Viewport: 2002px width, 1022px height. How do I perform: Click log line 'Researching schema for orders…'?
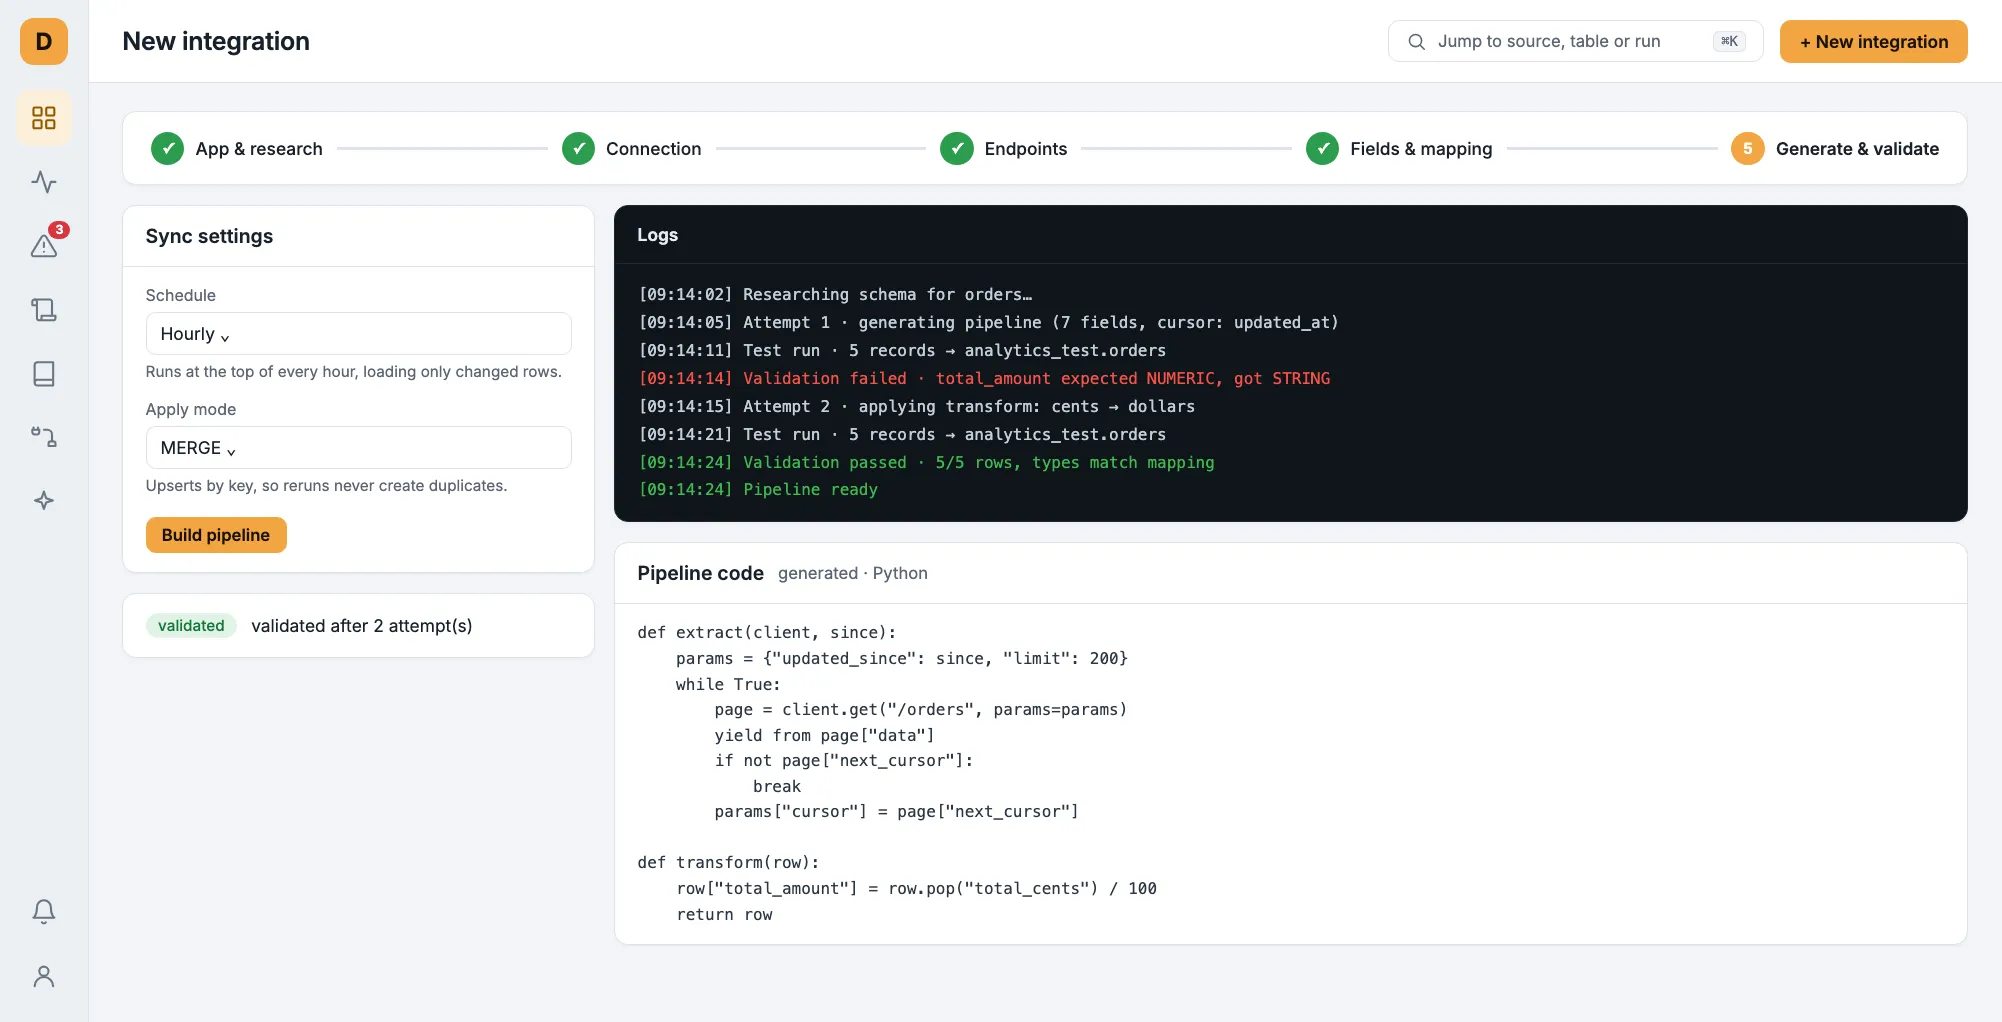836,294
